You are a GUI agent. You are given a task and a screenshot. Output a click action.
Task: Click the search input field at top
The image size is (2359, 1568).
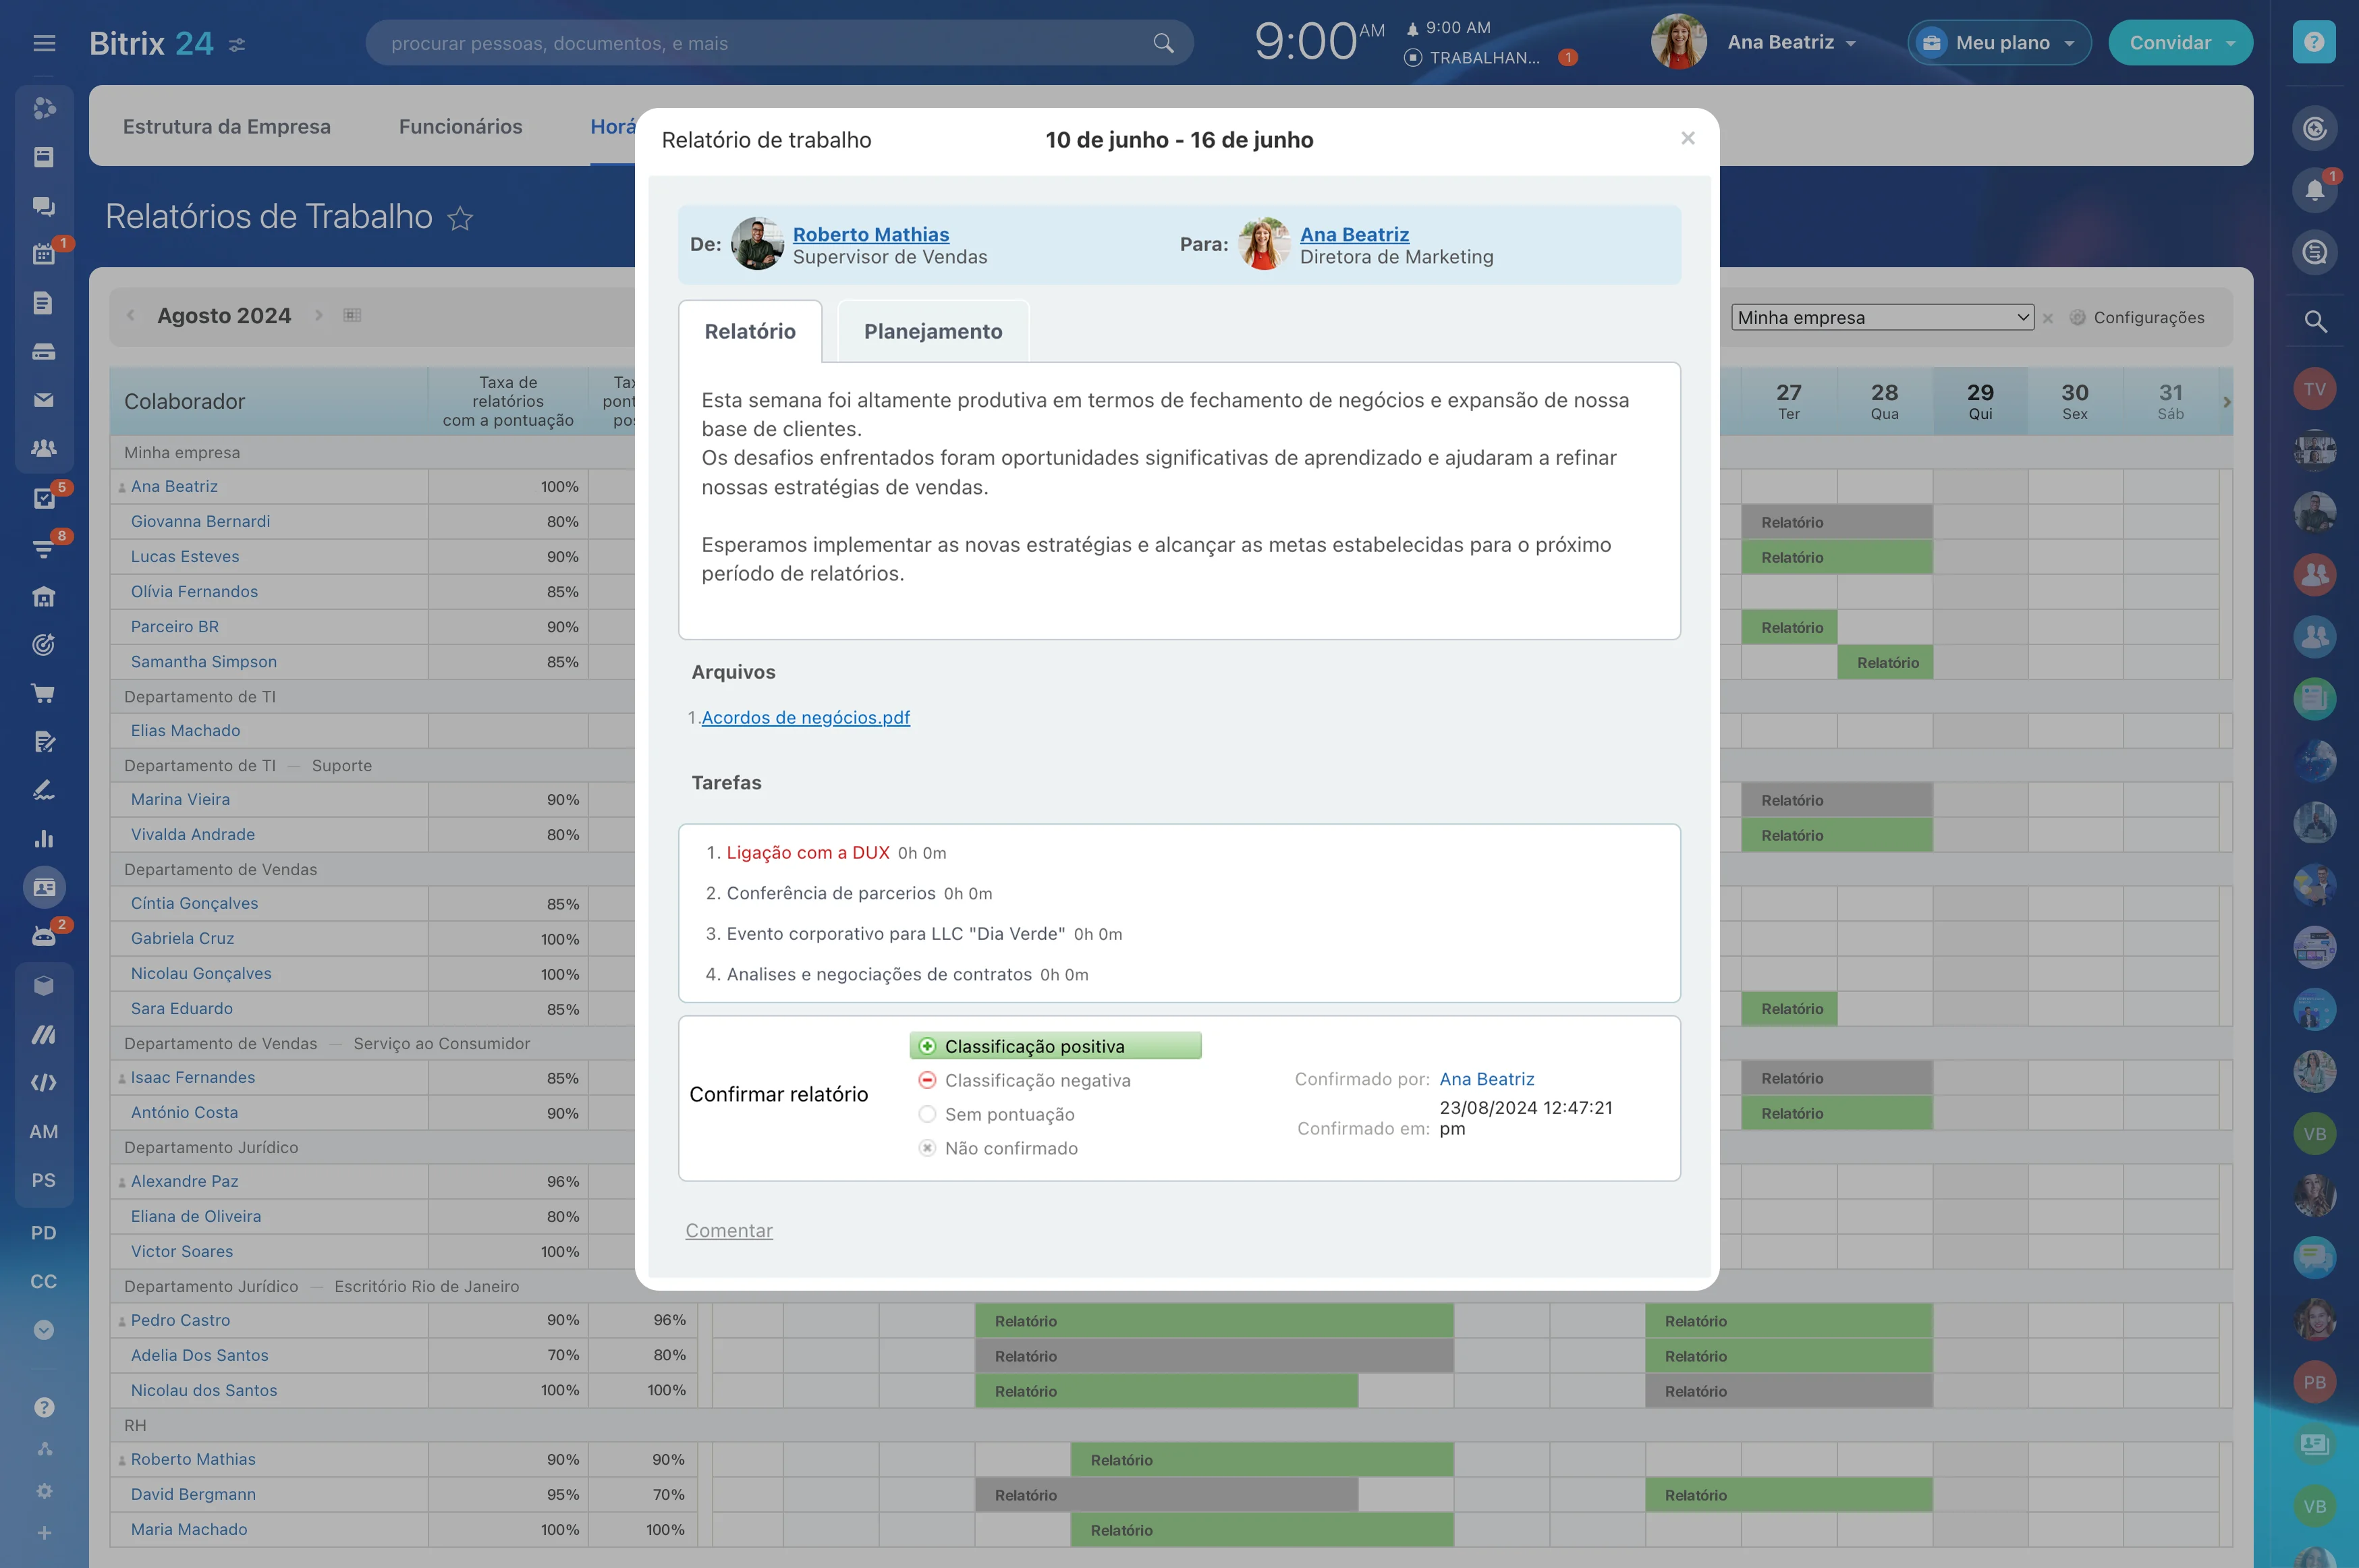coord(760,43)
